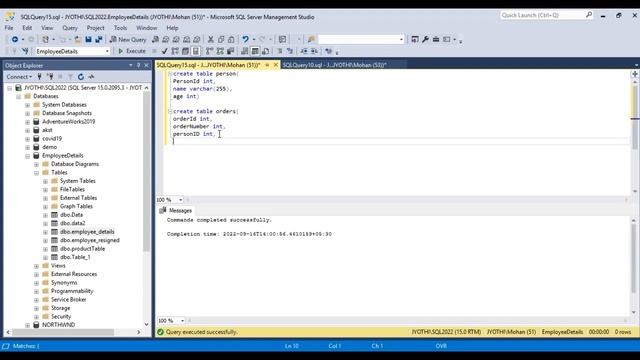Viewport: 640px width, 360px height.
Task: Click the 'Query executed successfully.' status text
Action: tap(201, 332)
